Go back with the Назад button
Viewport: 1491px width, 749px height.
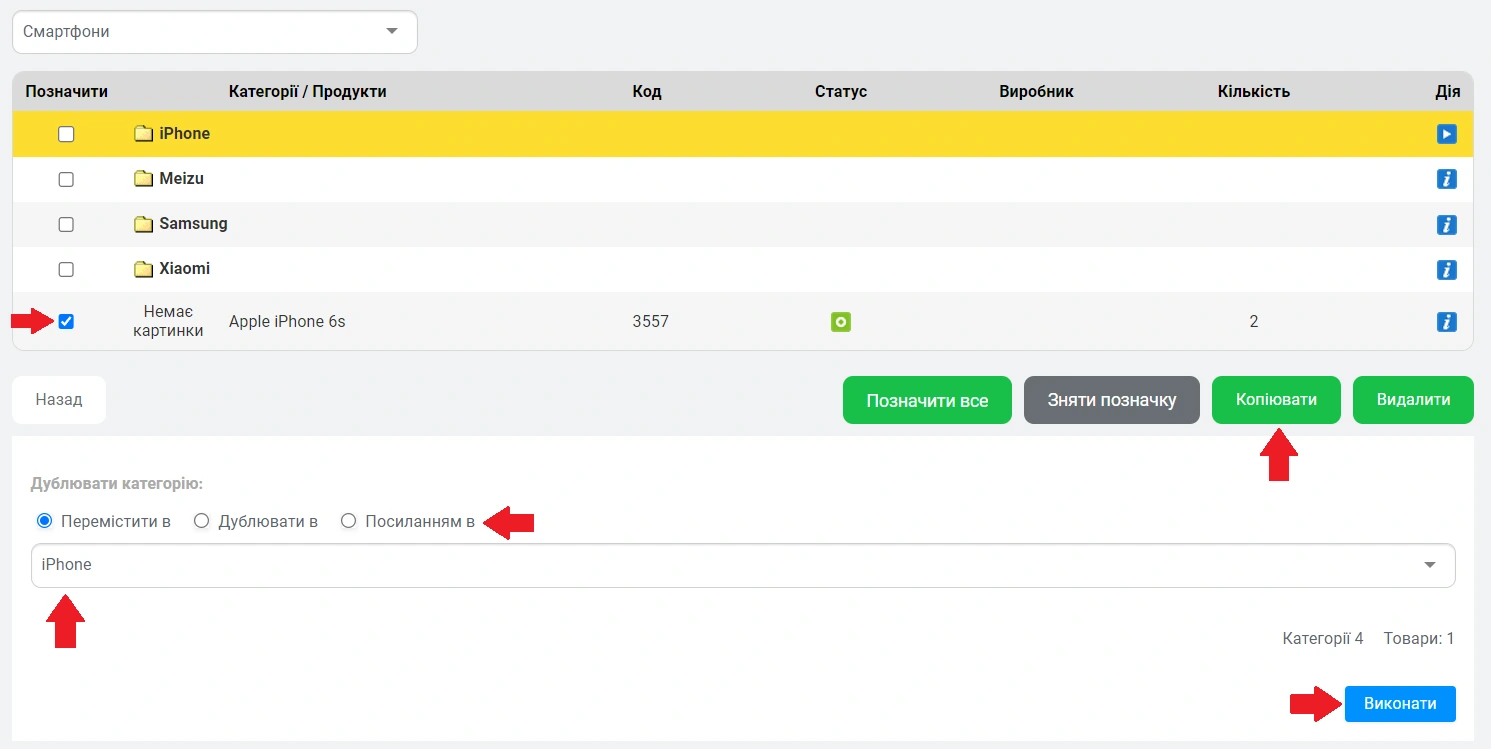[x=59, y=400]
